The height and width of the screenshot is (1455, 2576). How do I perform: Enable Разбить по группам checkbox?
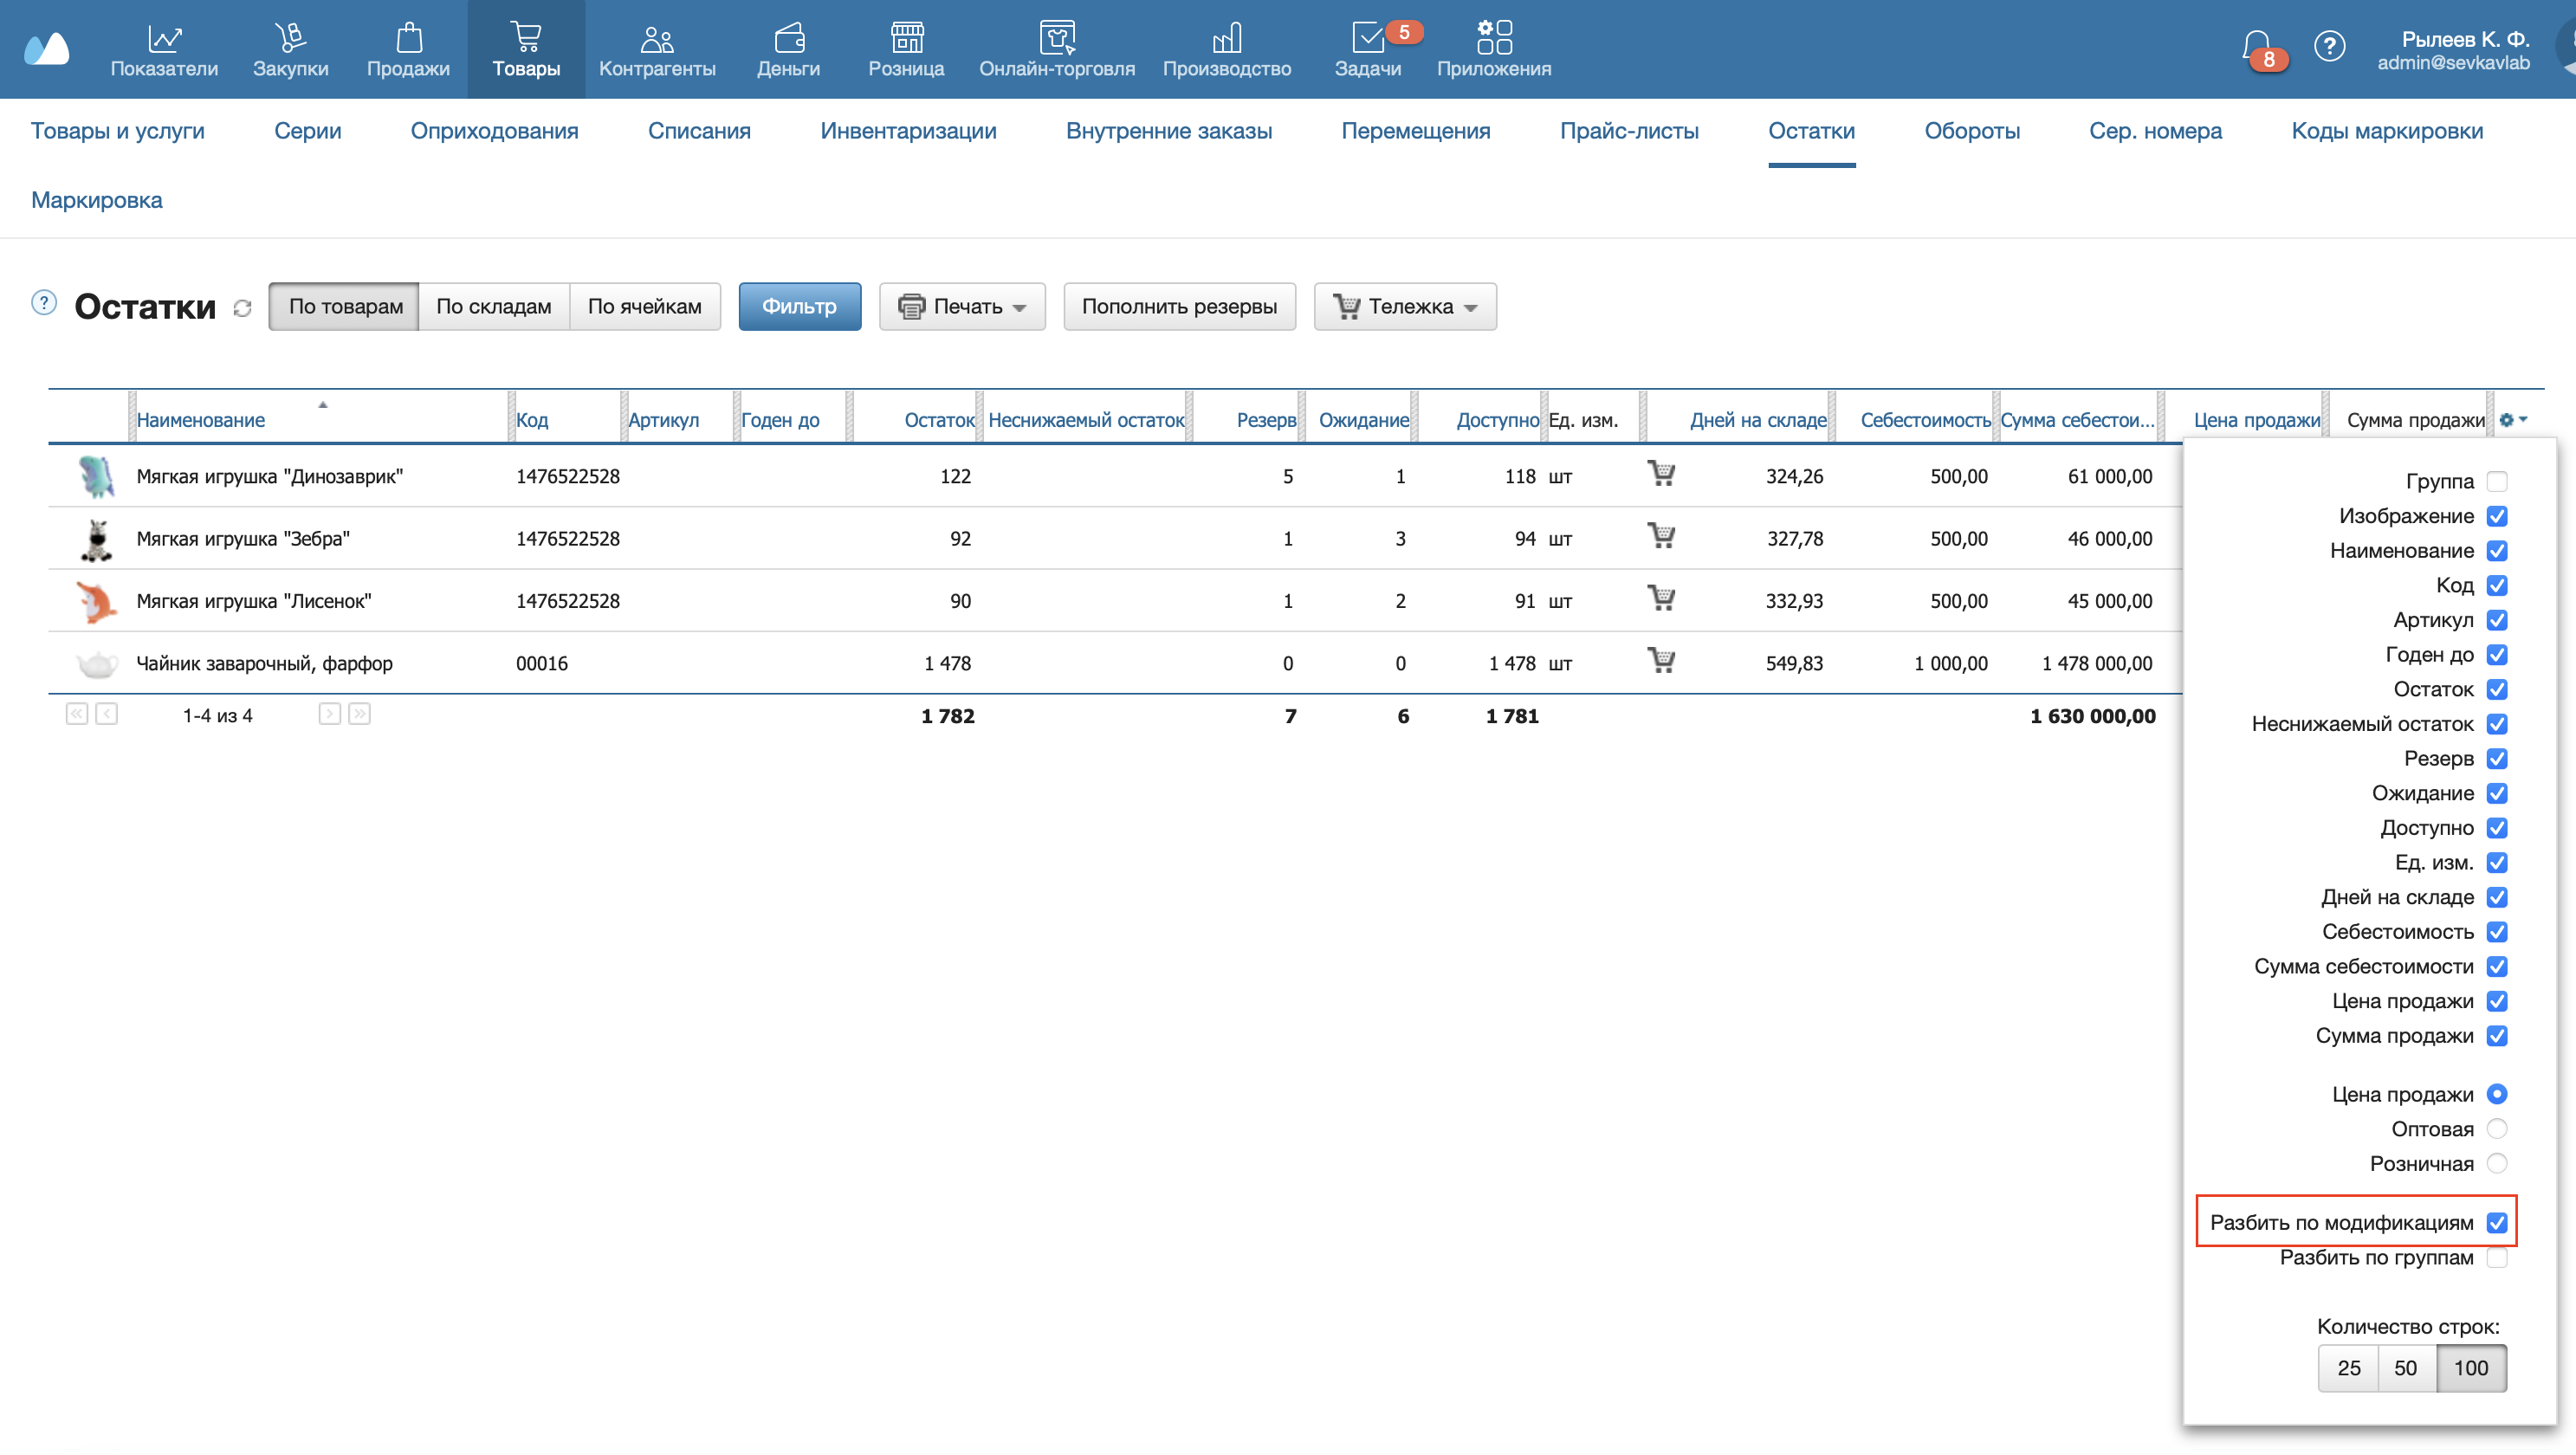pyautogui.click(x=2497, y=1258)
